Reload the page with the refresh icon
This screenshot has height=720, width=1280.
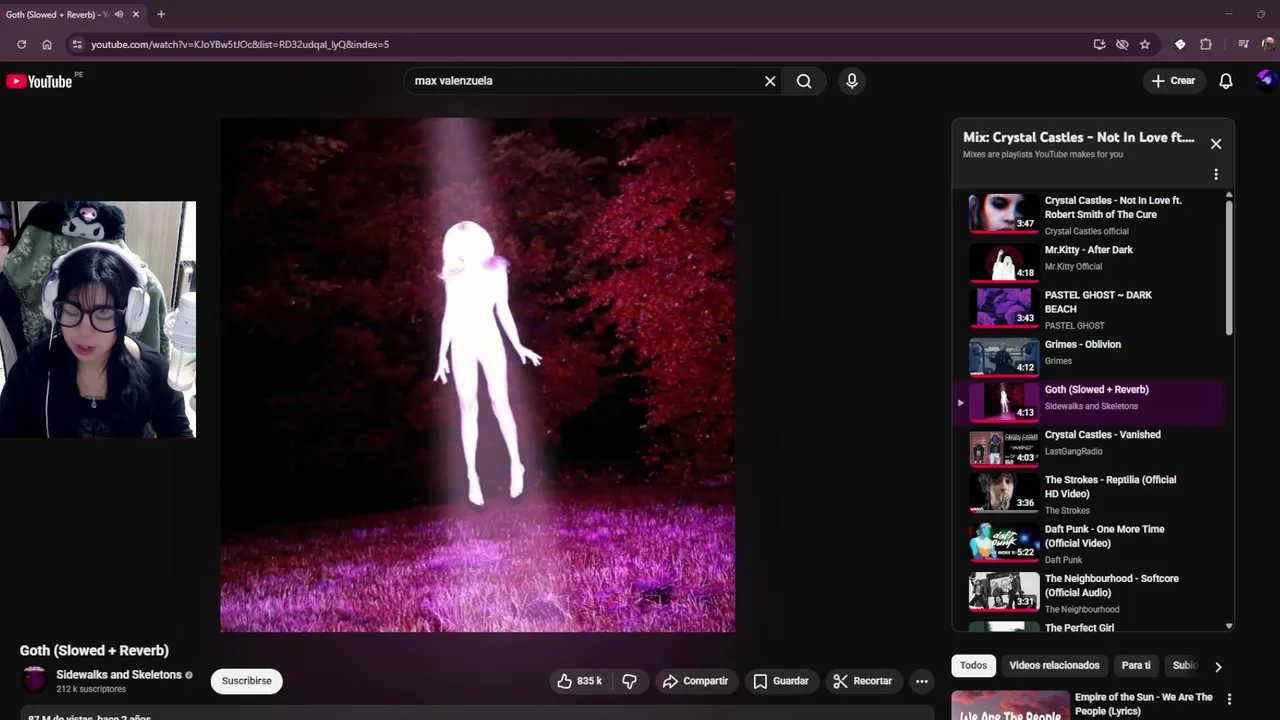21,44
